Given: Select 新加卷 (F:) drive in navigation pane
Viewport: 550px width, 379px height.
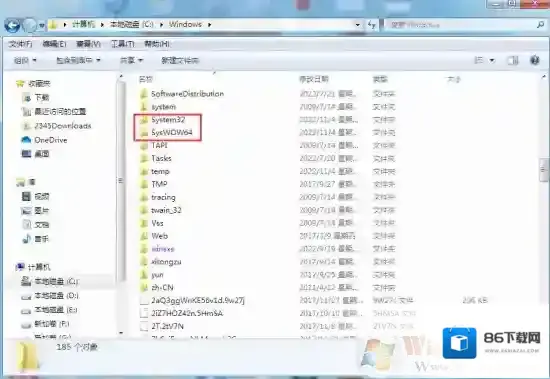Looking at the screenshot, I should [x=52, y=324].
